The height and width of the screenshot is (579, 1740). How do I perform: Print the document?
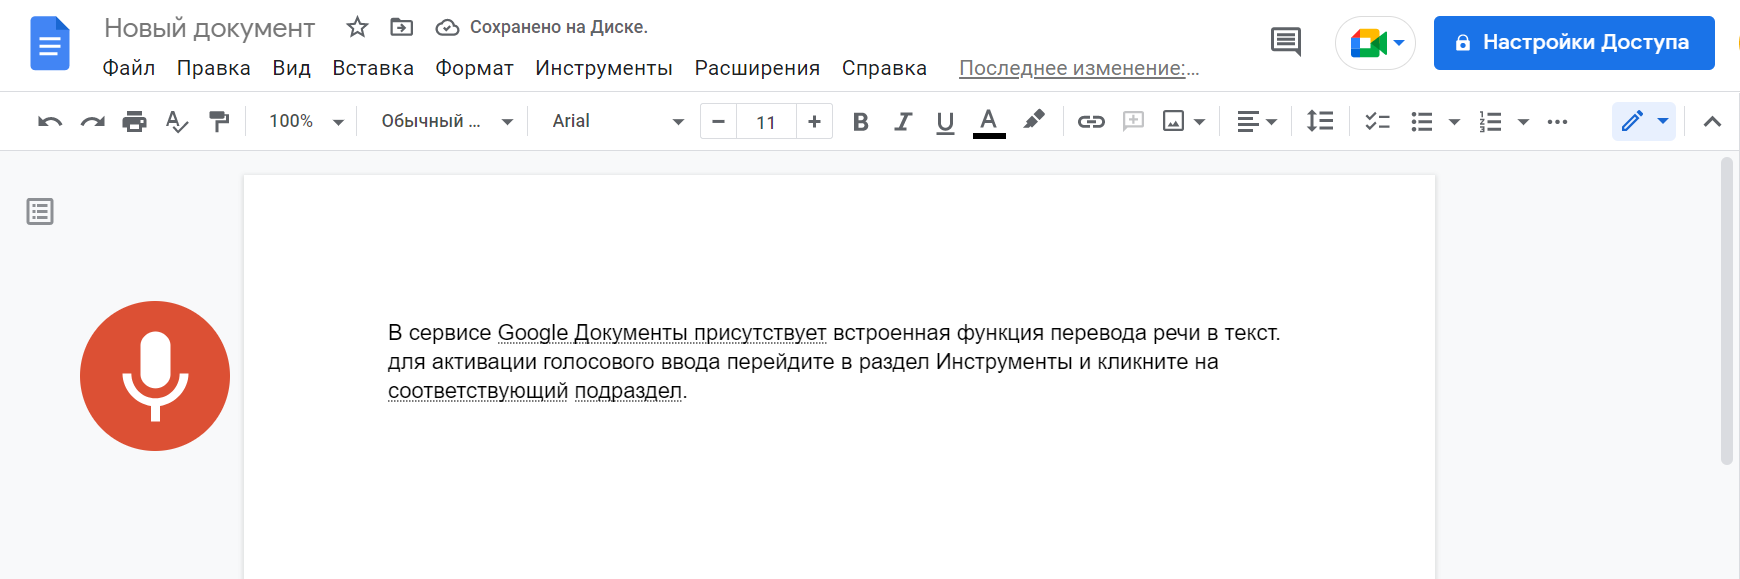tap(134, 122)
